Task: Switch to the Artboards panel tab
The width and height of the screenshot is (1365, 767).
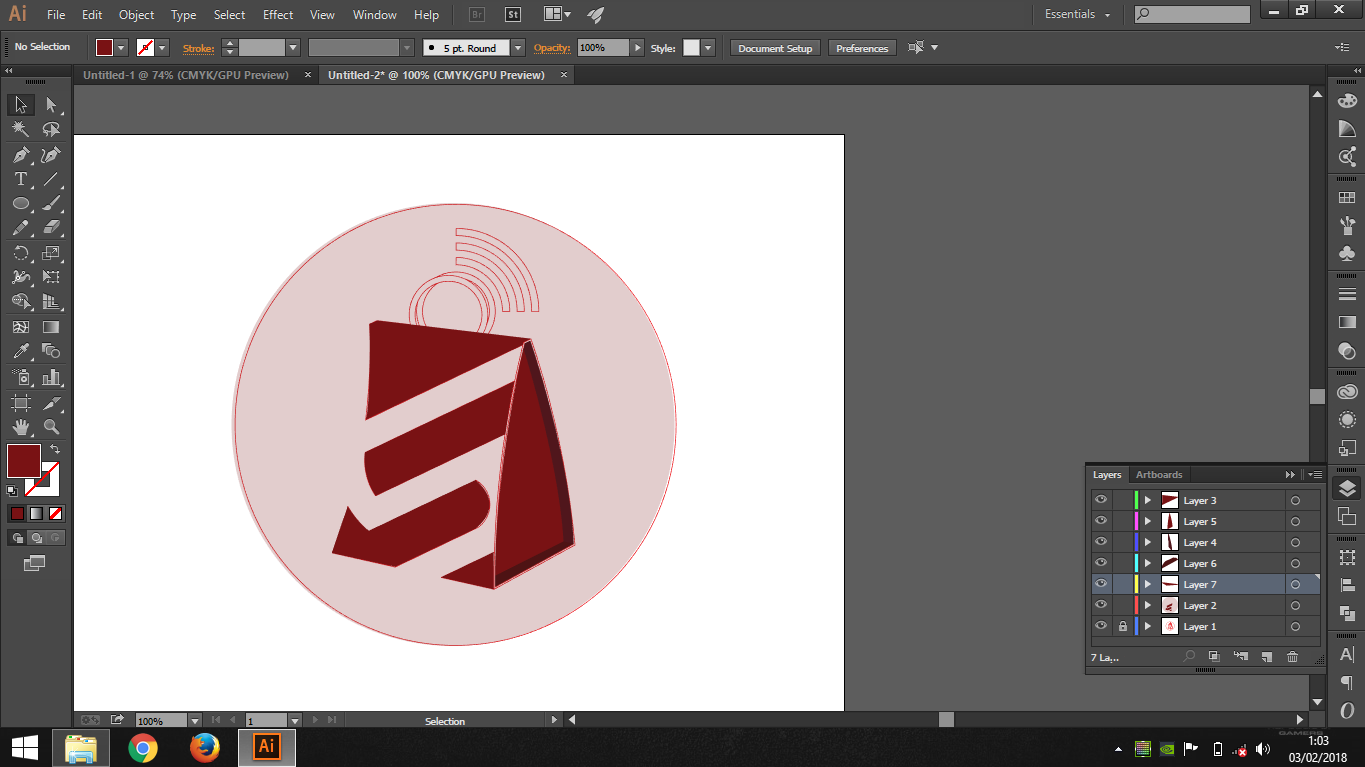Action: pos(1159,475)
